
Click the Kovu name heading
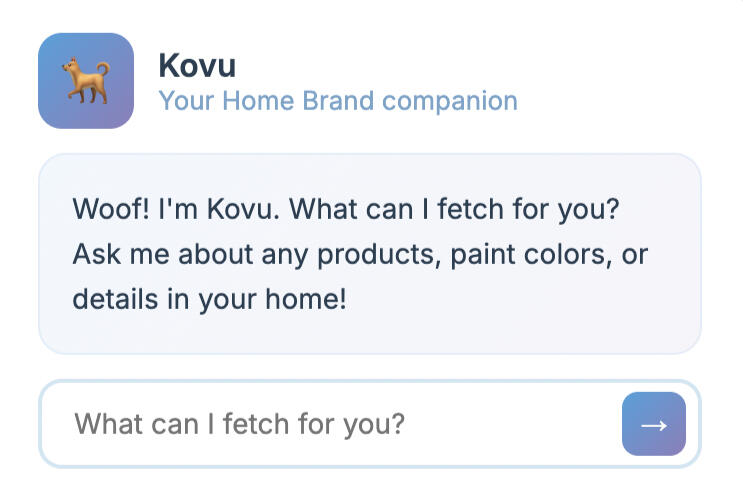(x=197, y=66)
